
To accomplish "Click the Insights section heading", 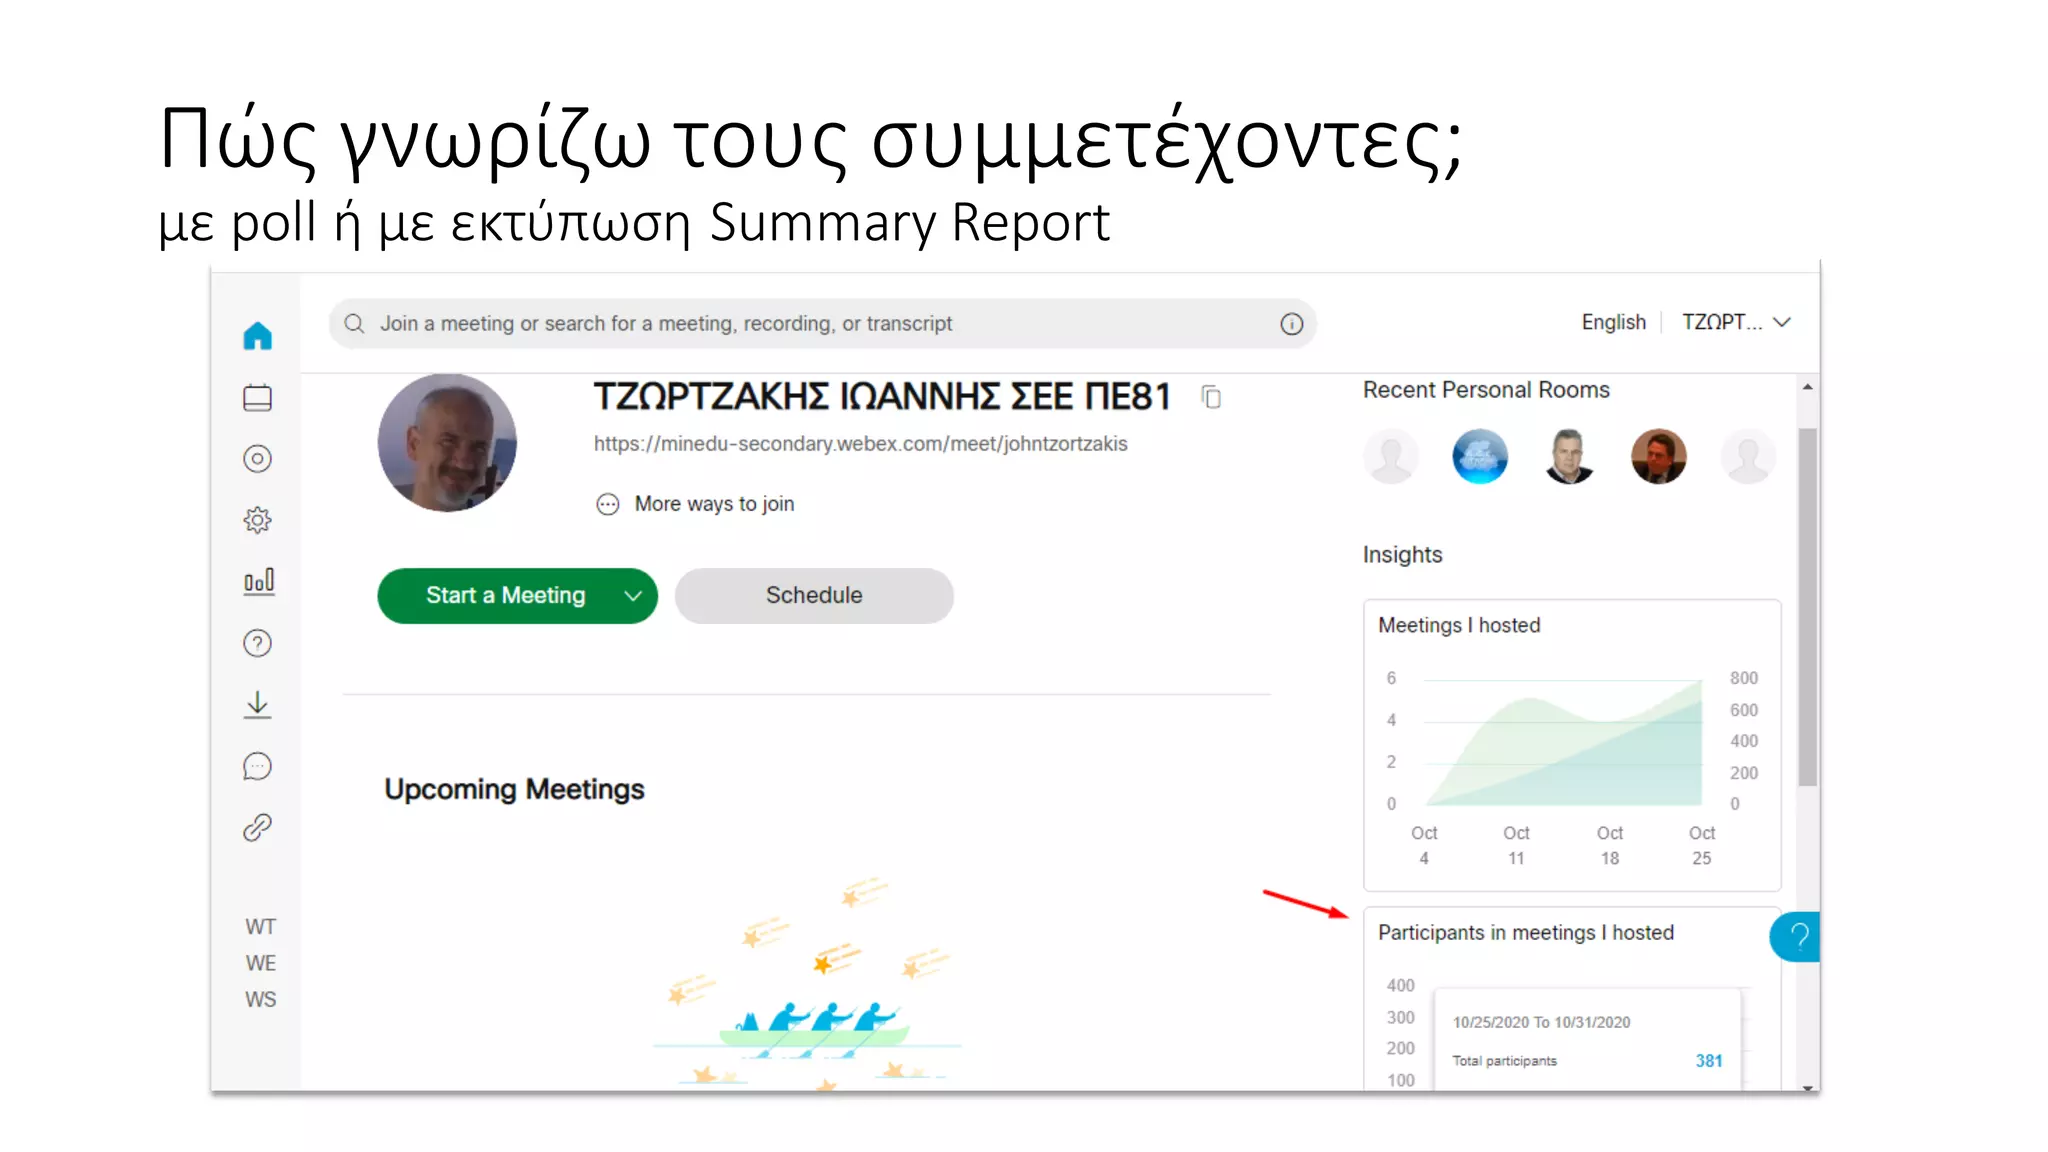I will coord(1402,555).
